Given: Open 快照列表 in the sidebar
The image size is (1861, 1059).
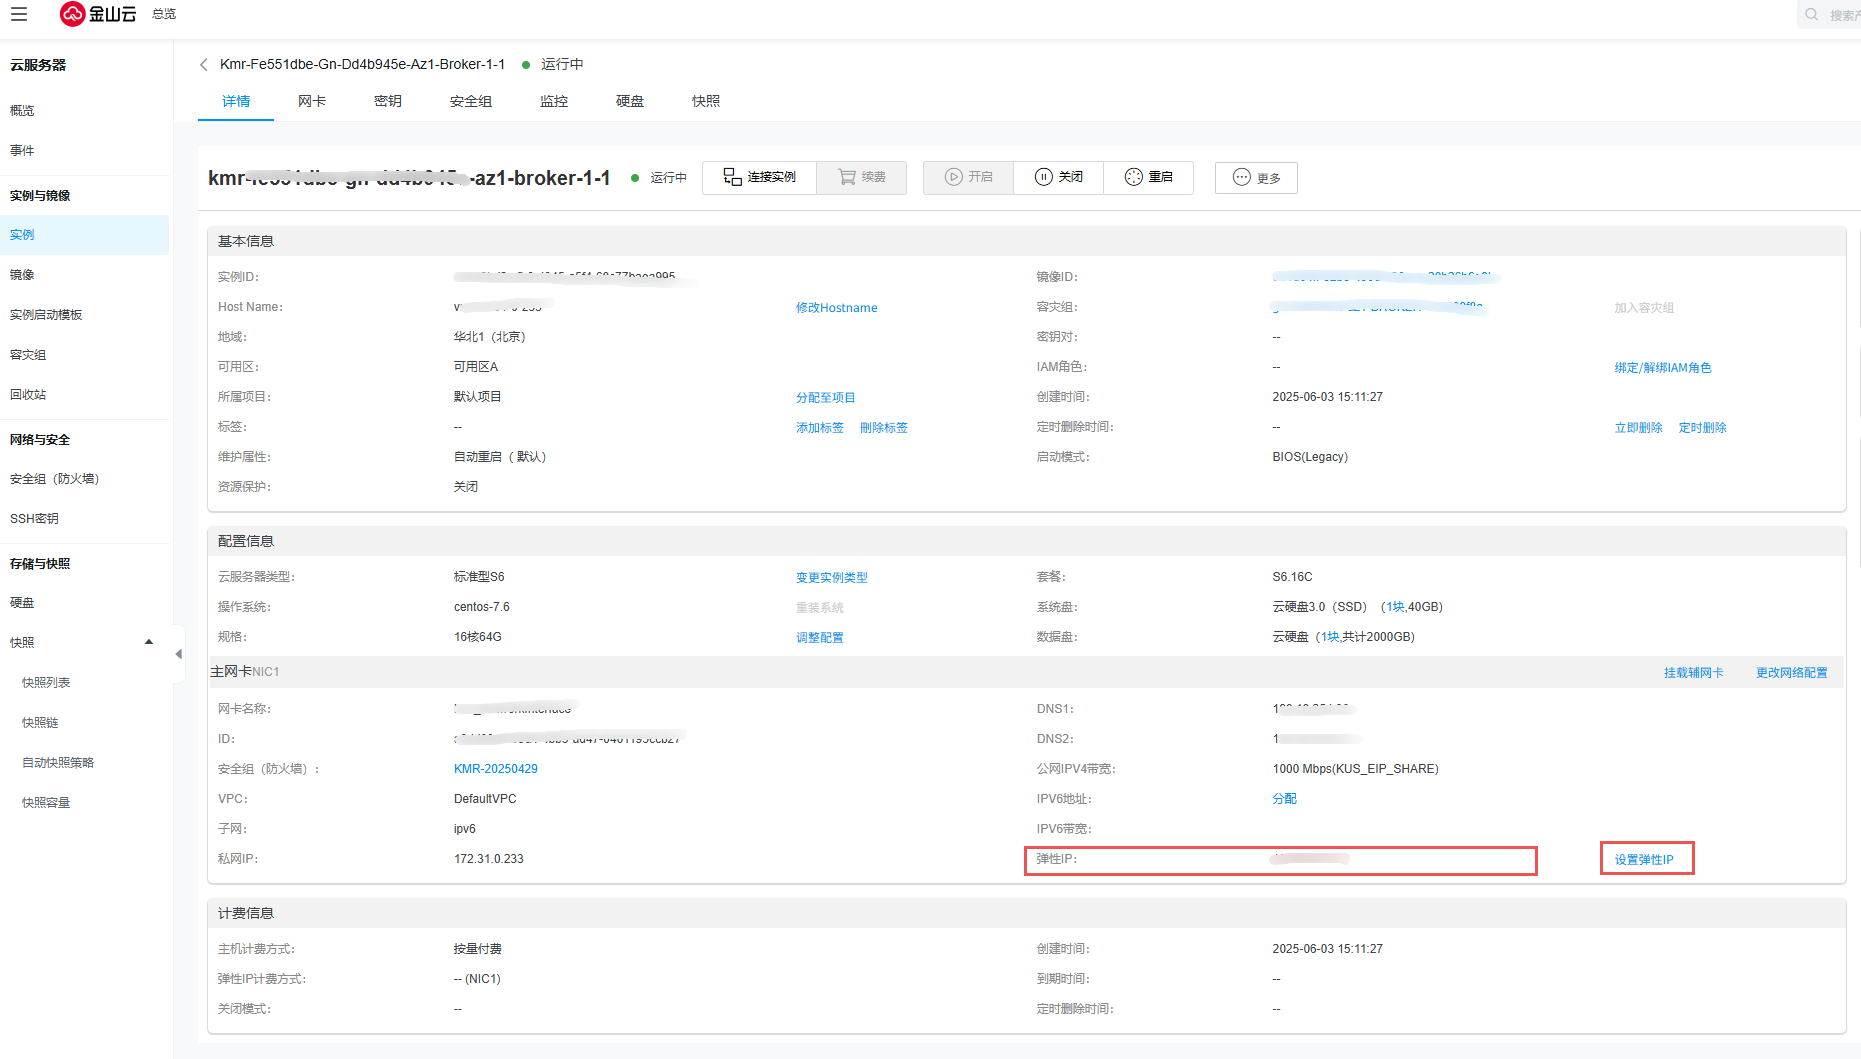Looking at the screenshot, I should coord(46,683).
